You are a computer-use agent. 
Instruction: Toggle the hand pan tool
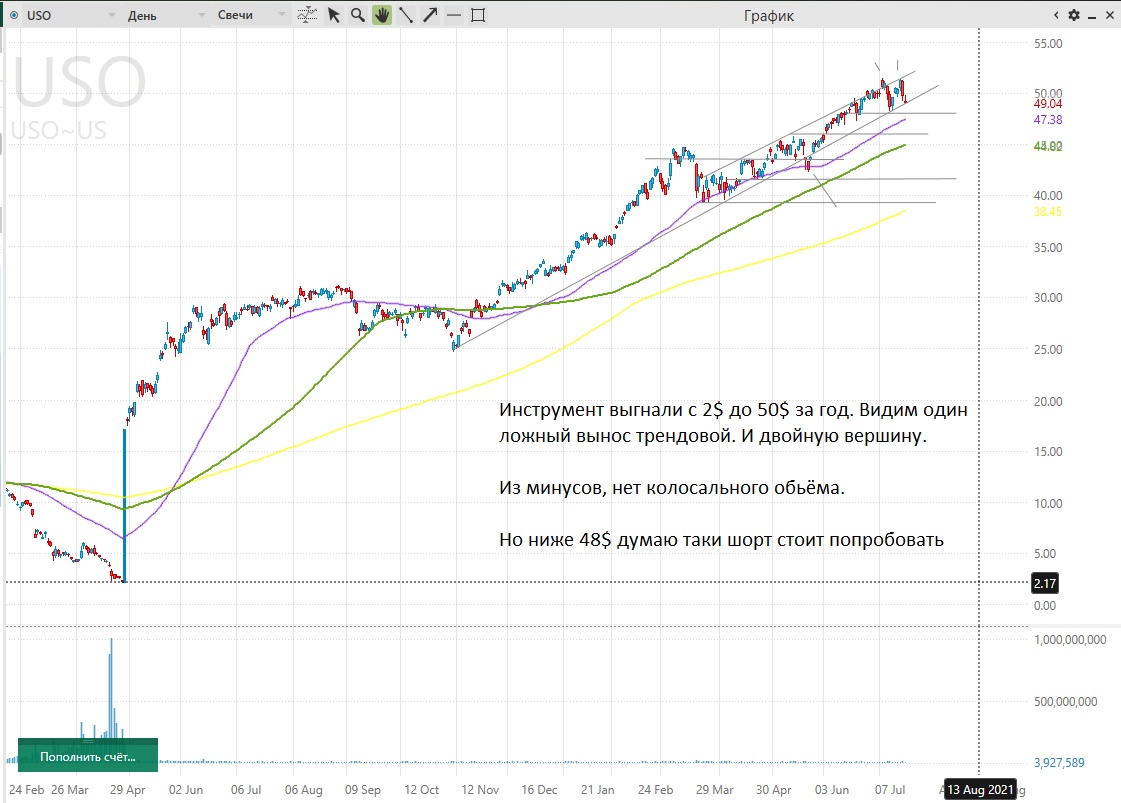click(382, 15)
